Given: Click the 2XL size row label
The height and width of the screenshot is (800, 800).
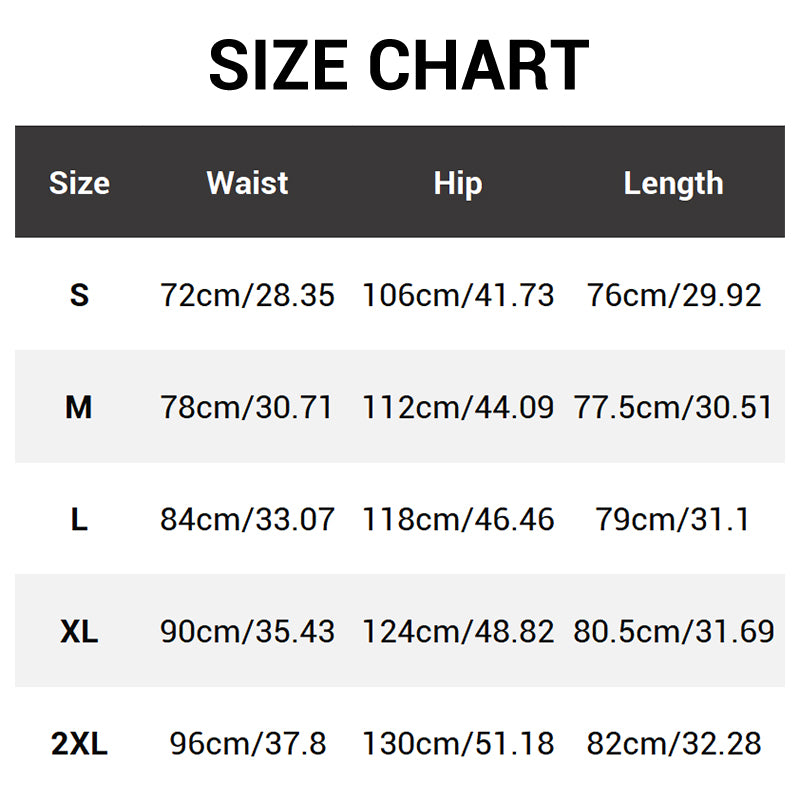Looking at the screenshot, I should click(x=79, y=743).
